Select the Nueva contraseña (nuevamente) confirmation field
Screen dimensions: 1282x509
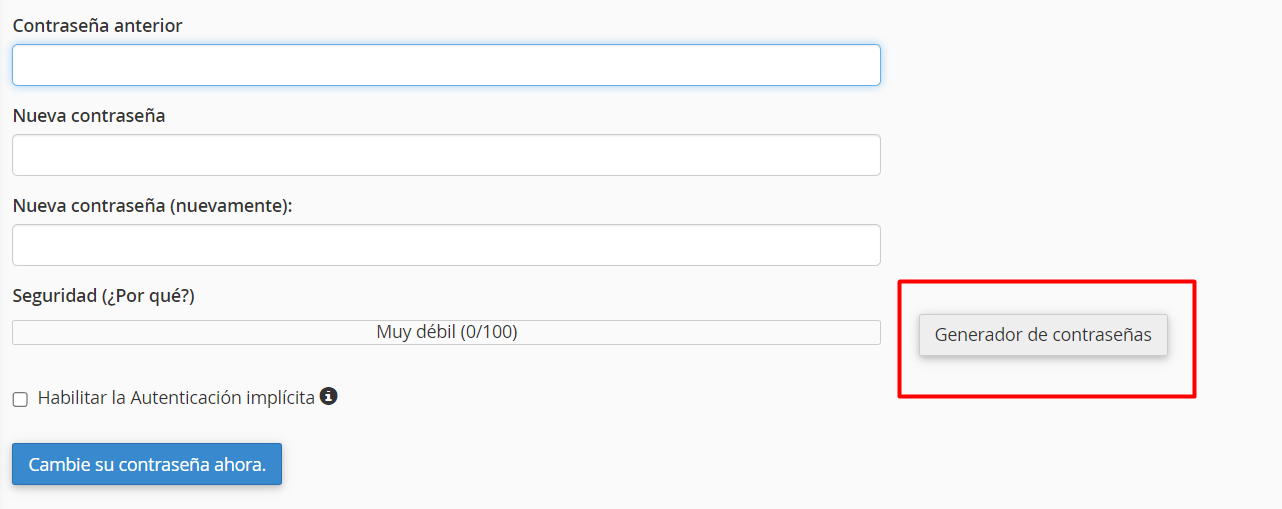pyautogui.click(x=446, y=245)
